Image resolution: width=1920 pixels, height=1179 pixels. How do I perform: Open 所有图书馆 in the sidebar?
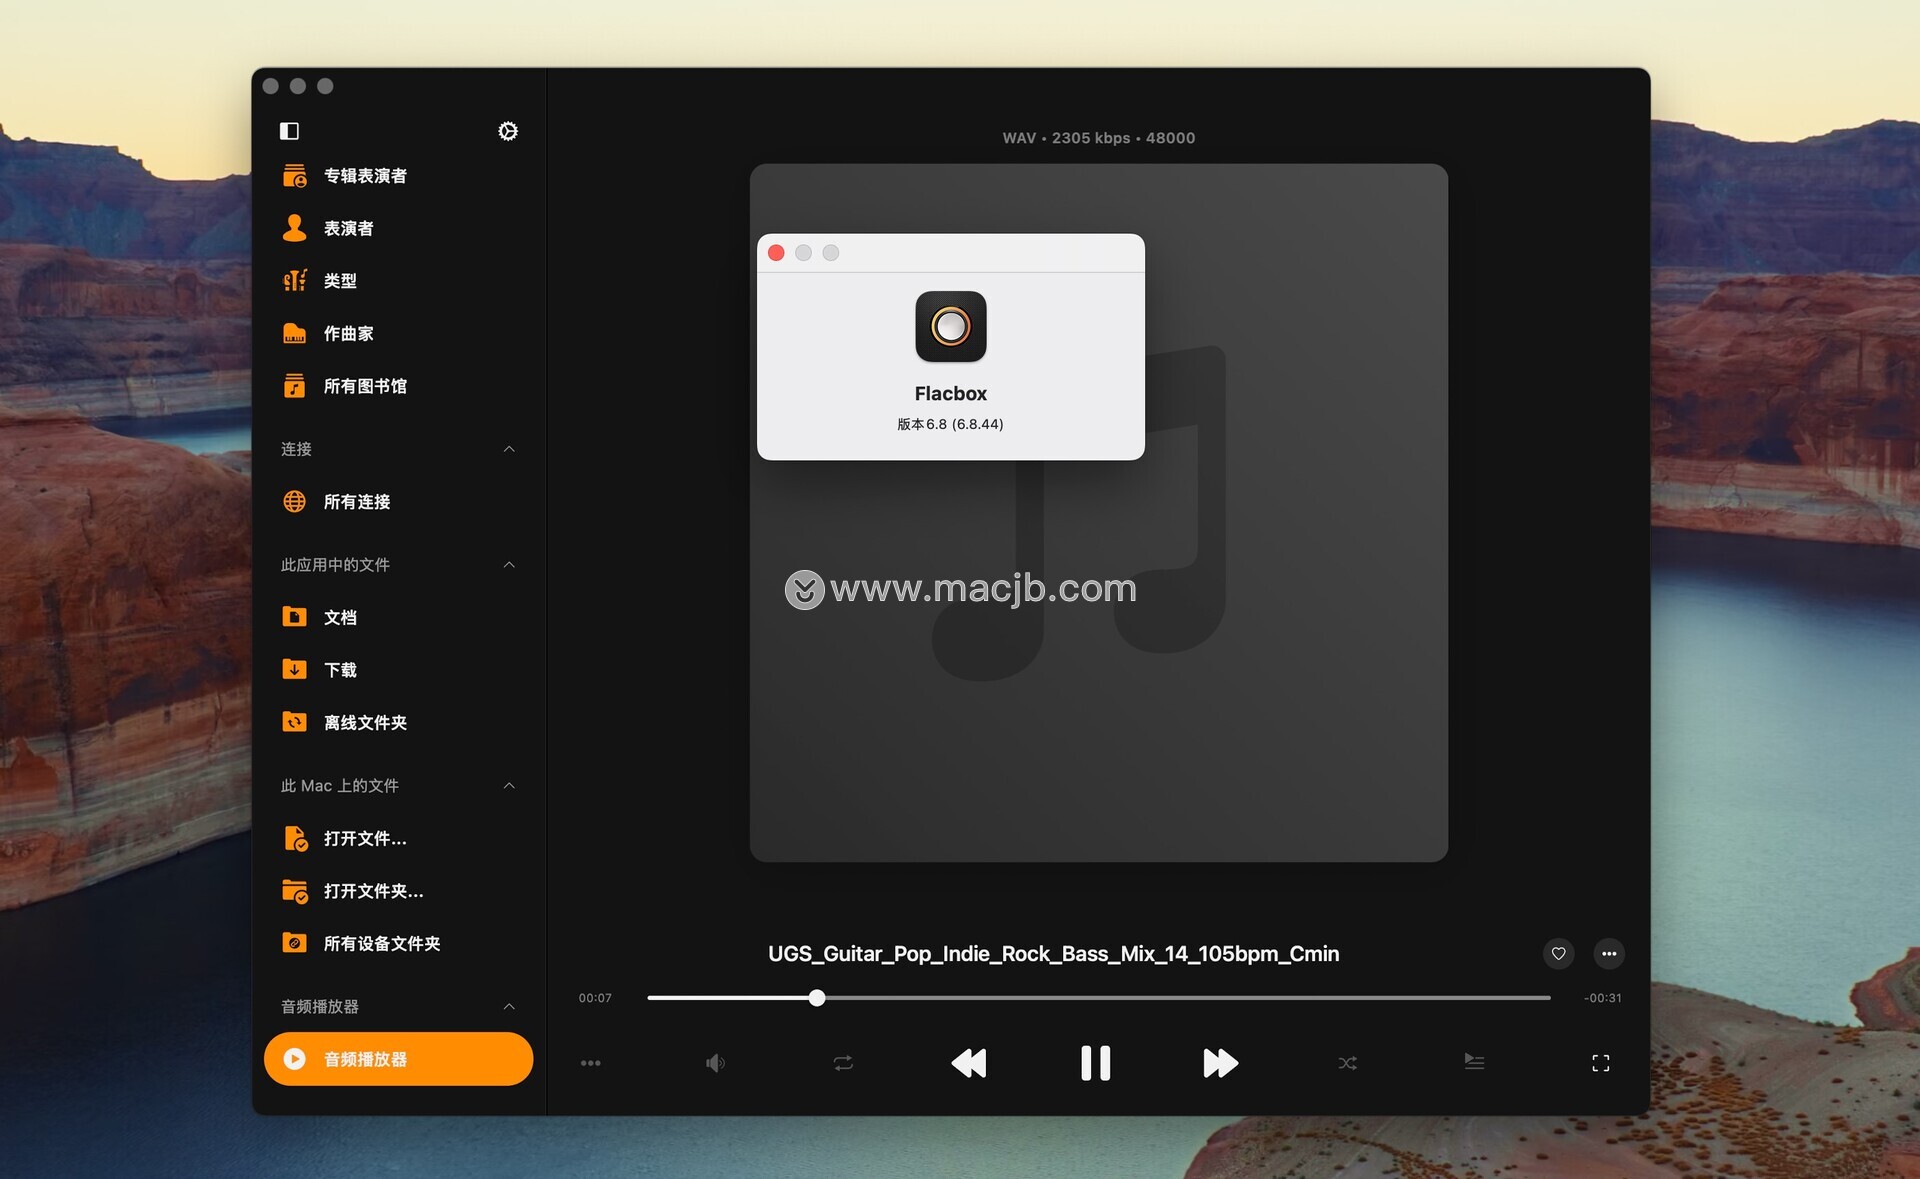click(398, 386)
